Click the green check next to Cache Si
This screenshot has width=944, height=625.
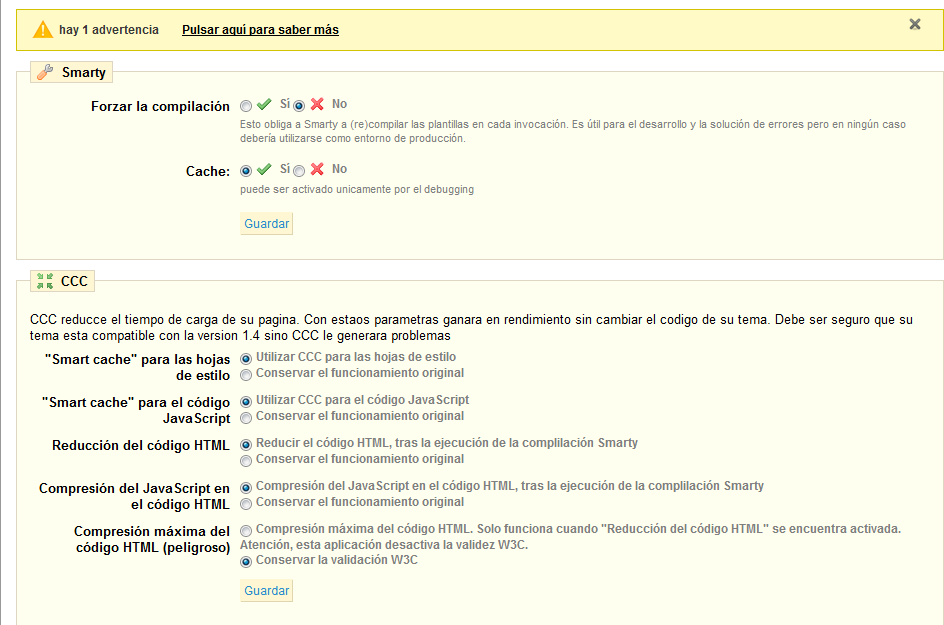[263, 169]
